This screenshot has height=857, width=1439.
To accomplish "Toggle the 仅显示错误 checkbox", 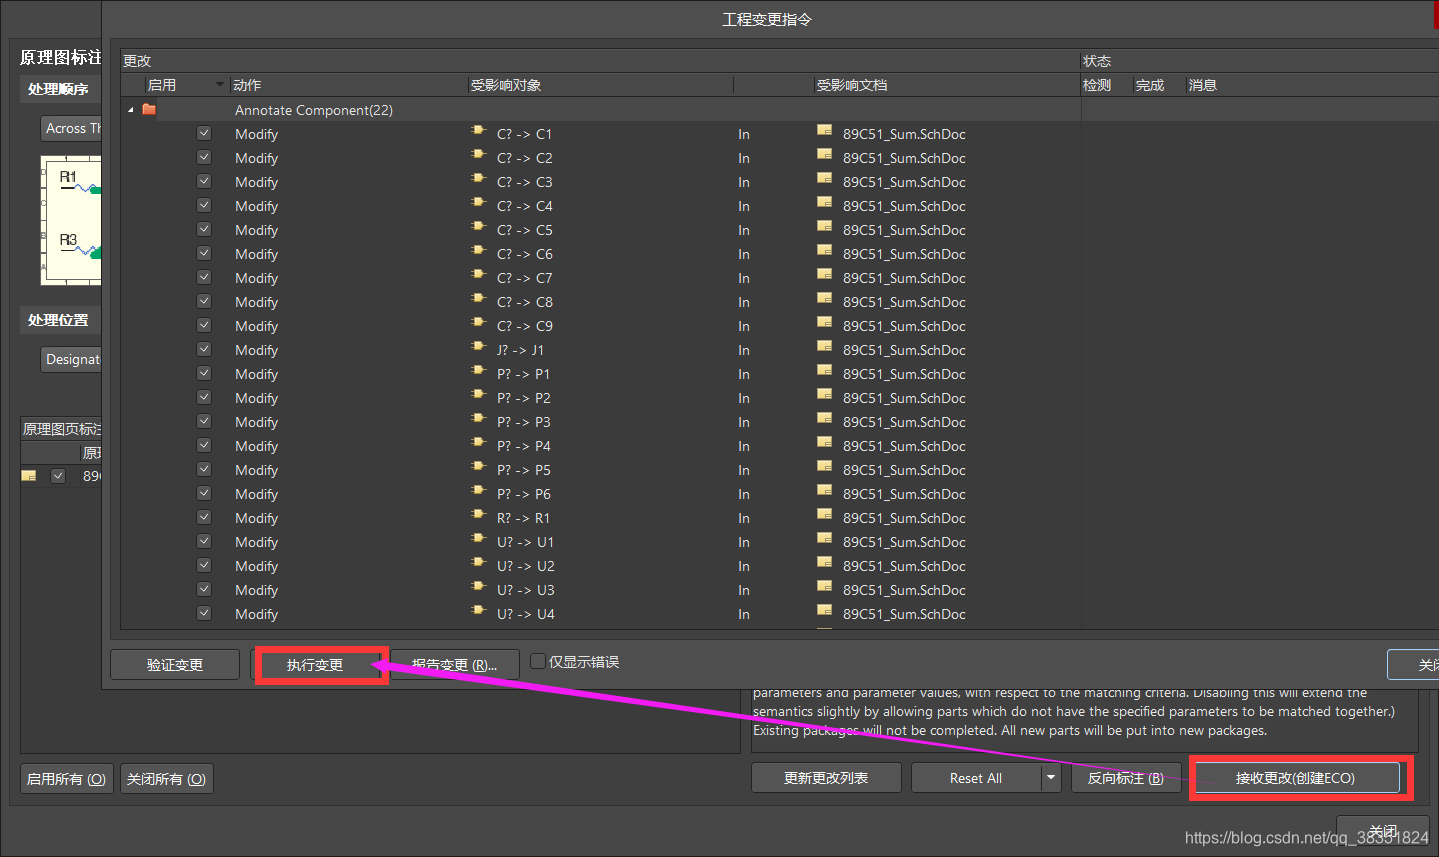I will click(538, 661).
